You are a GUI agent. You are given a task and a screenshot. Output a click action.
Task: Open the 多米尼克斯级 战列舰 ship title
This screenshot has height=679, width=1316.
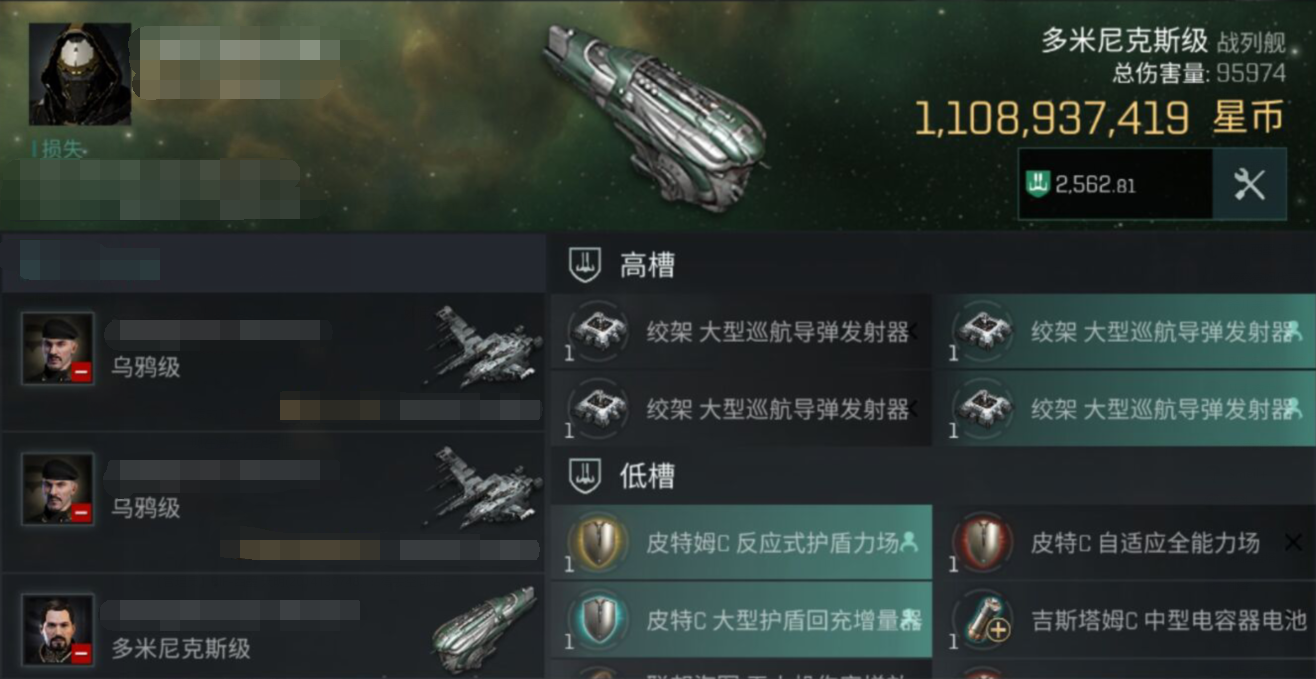tap(1163, 41)
